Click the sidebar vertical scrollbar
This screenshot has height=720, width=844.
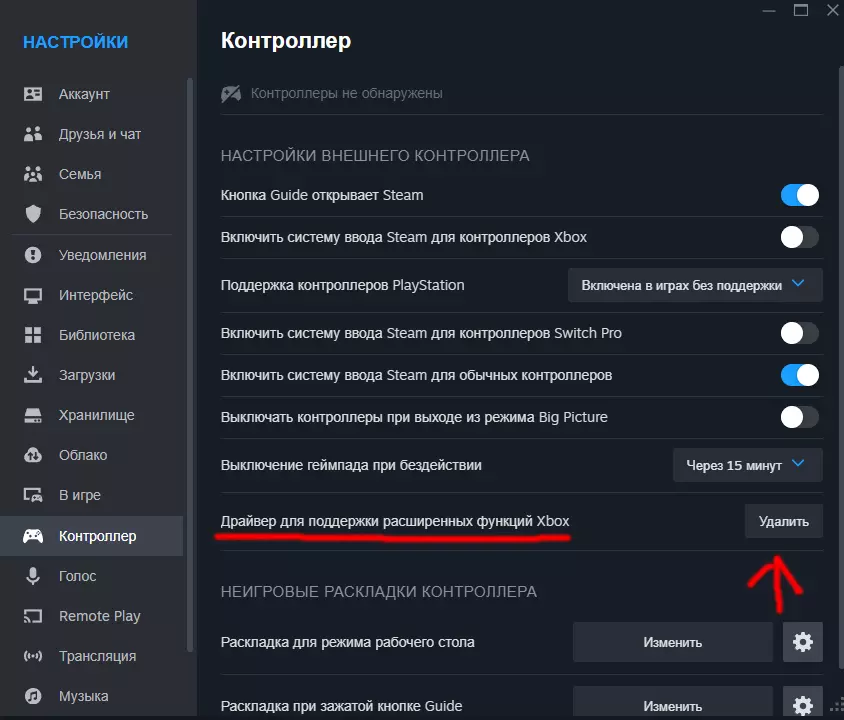(x=190, y=300)
